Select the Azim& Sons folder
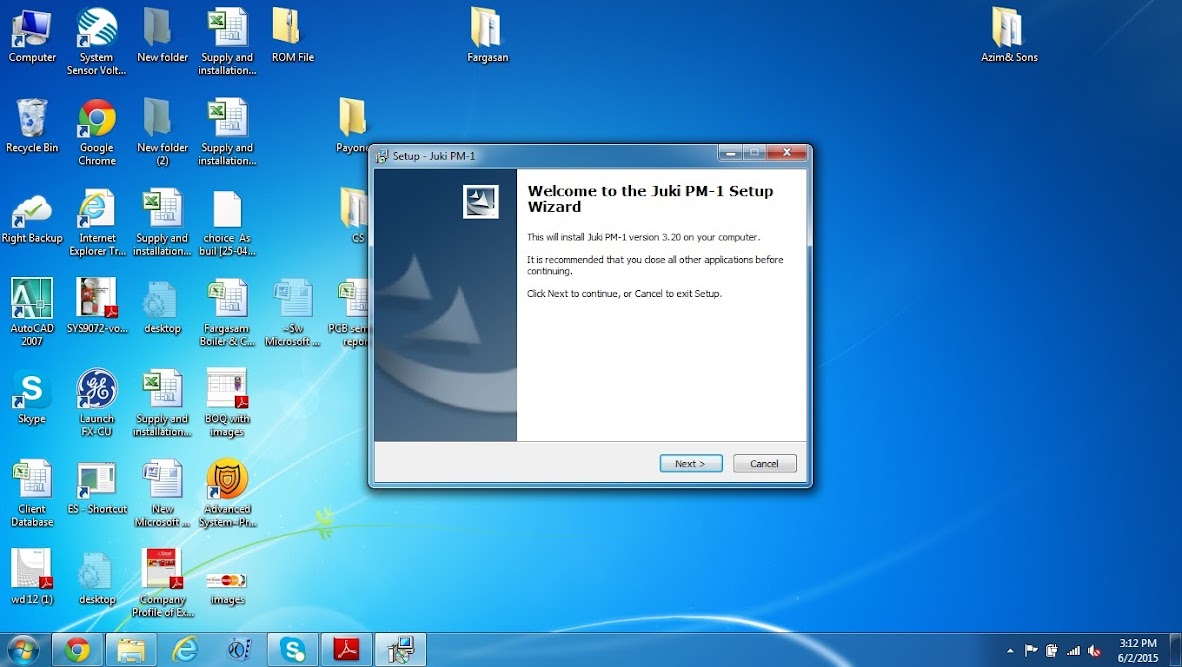This screenshot has height=667, width=1182. [1009, 36]
